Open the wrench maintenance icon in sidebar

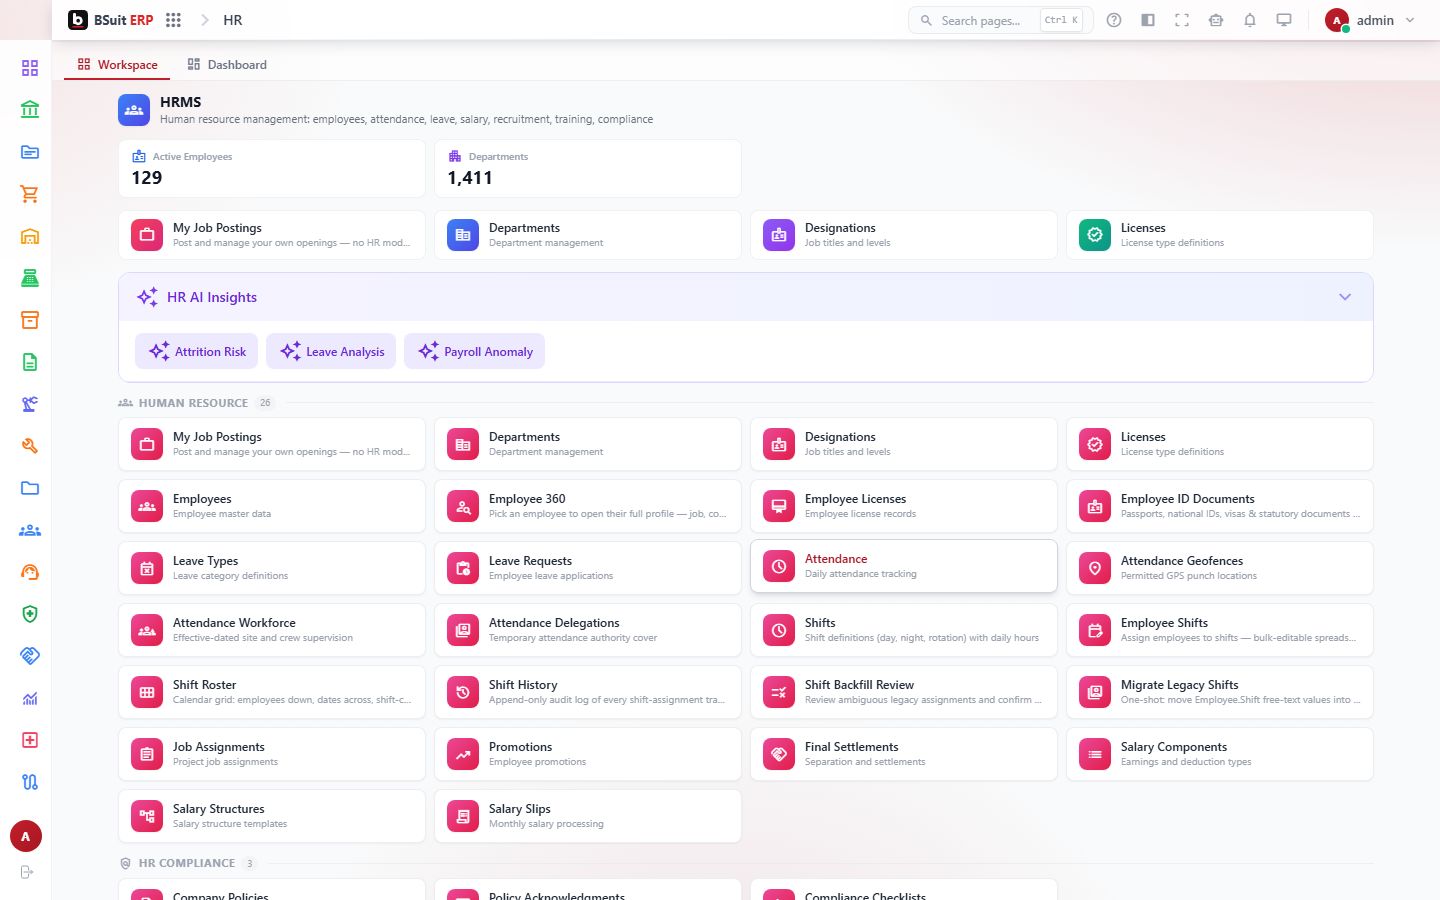(x=30, y=446)
